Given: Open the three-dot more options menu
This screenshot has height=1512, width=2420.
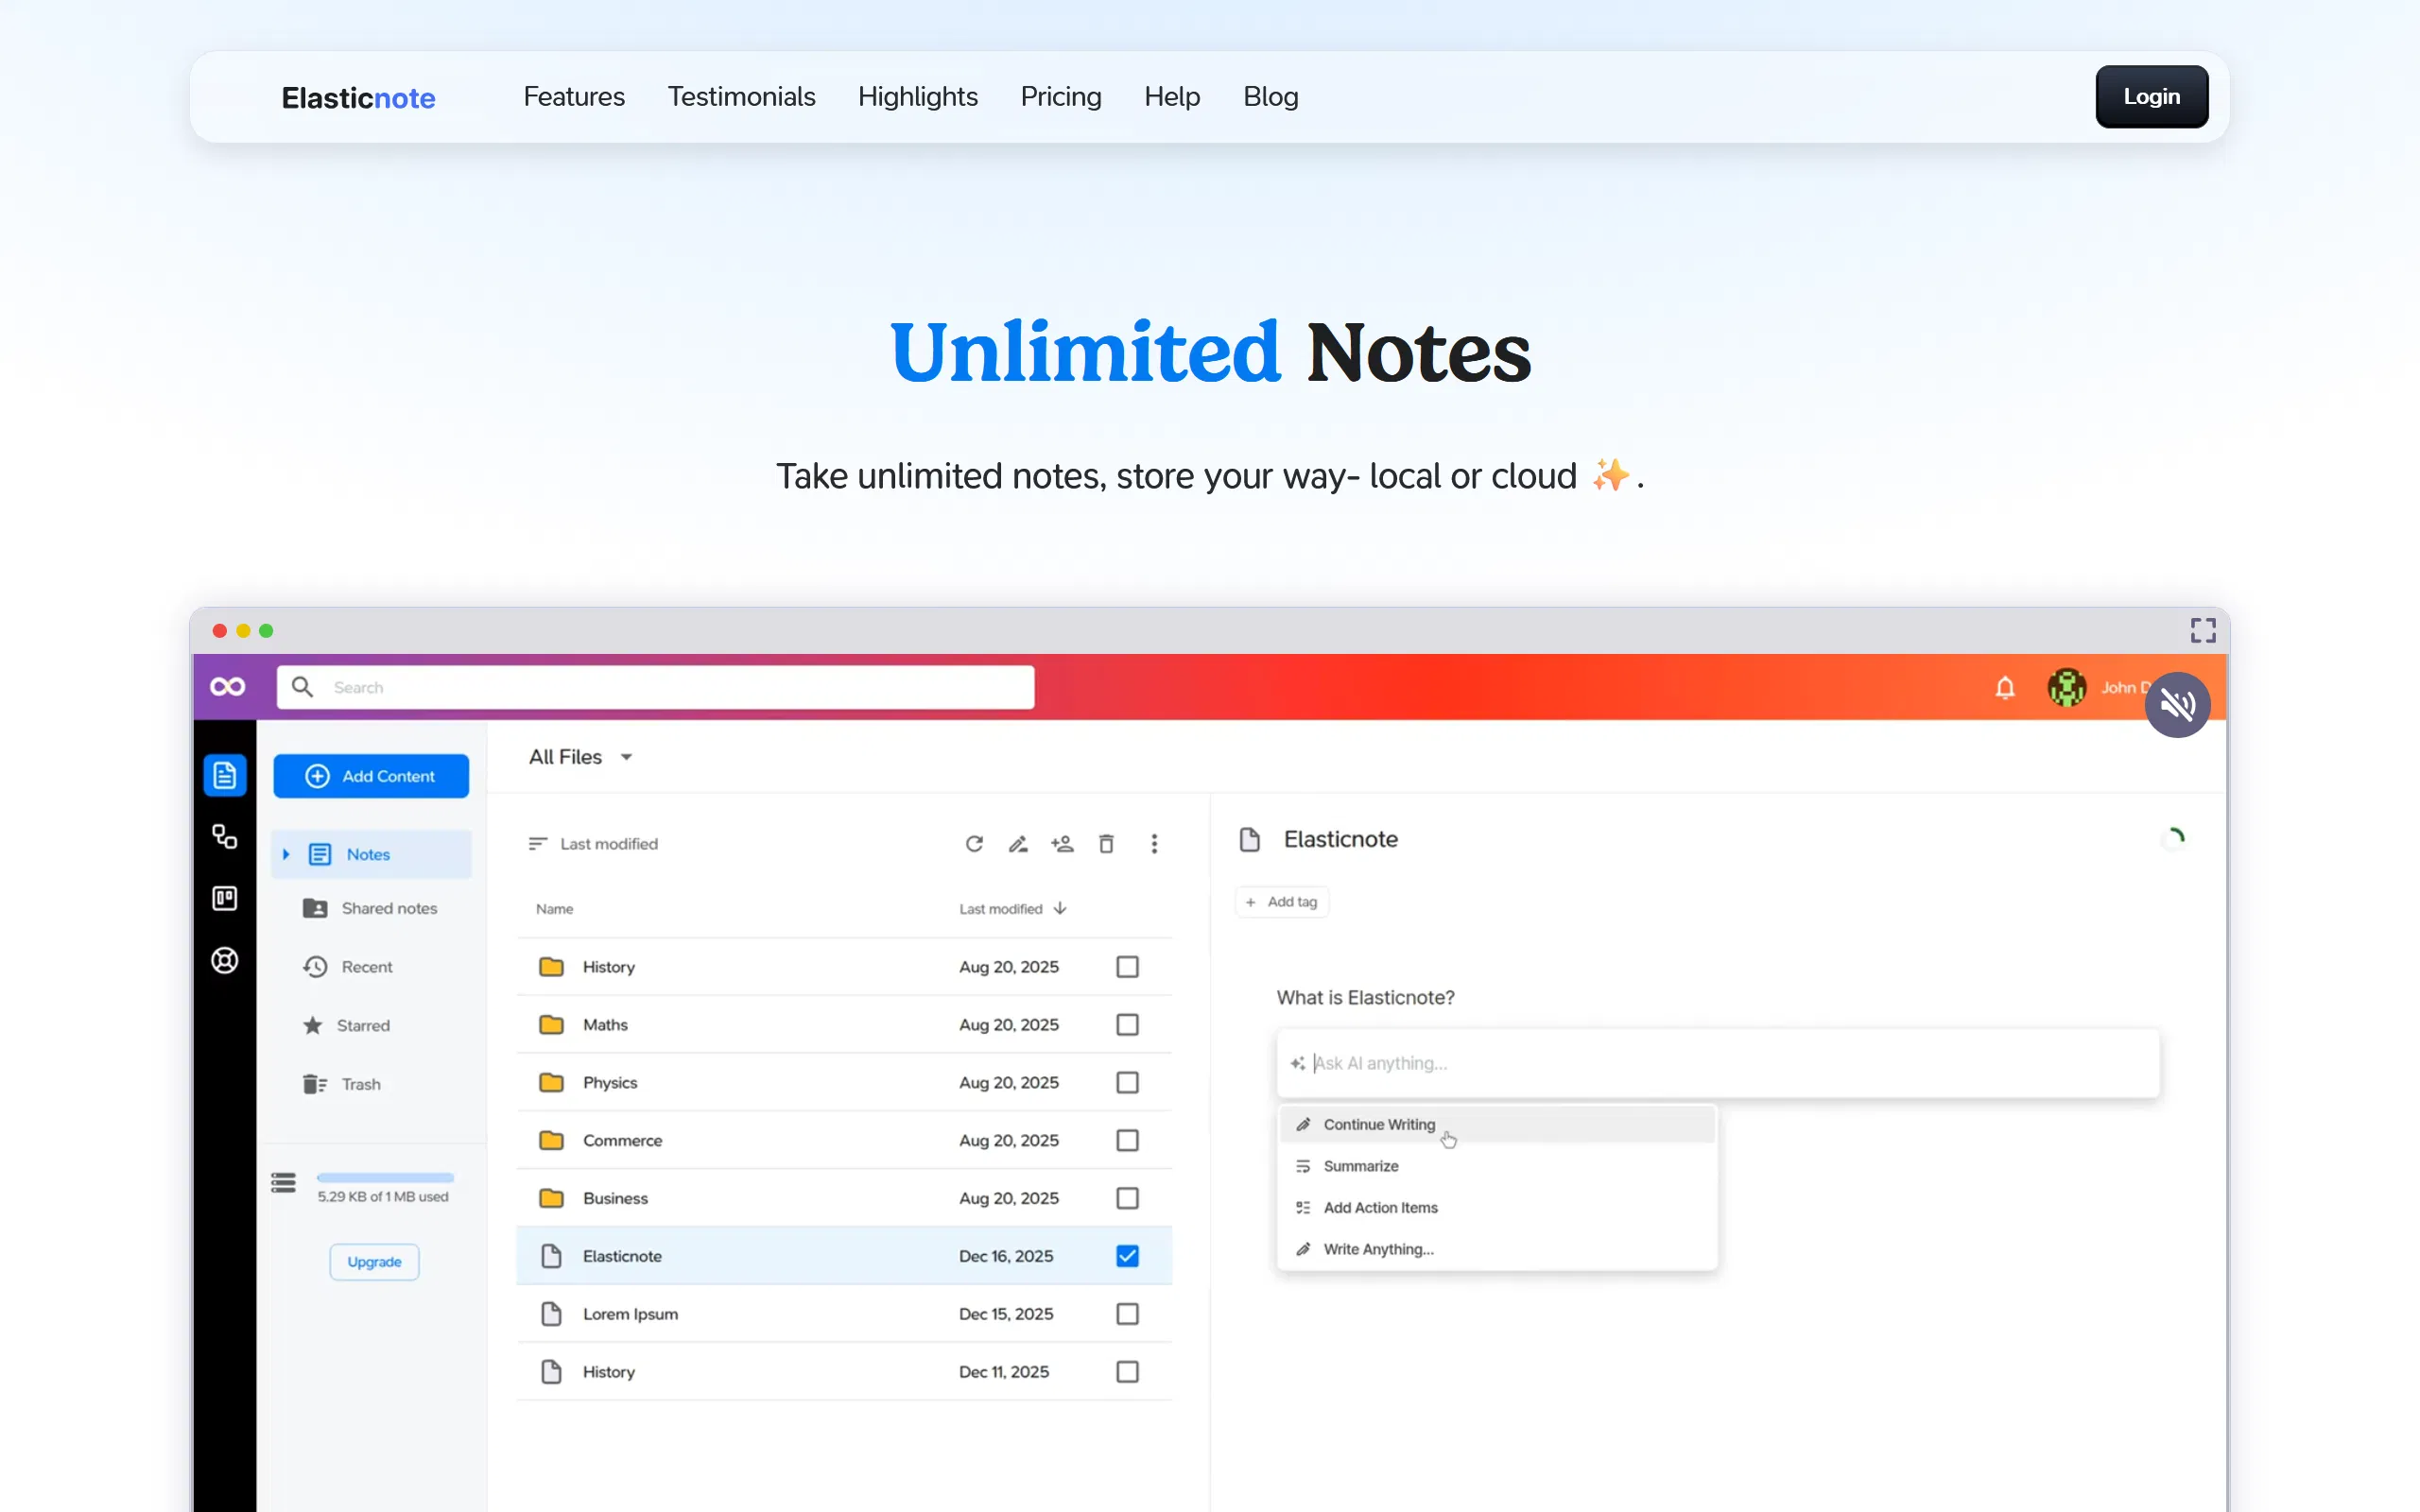Looking at the screenshot, I should (x=1154, y=843).
